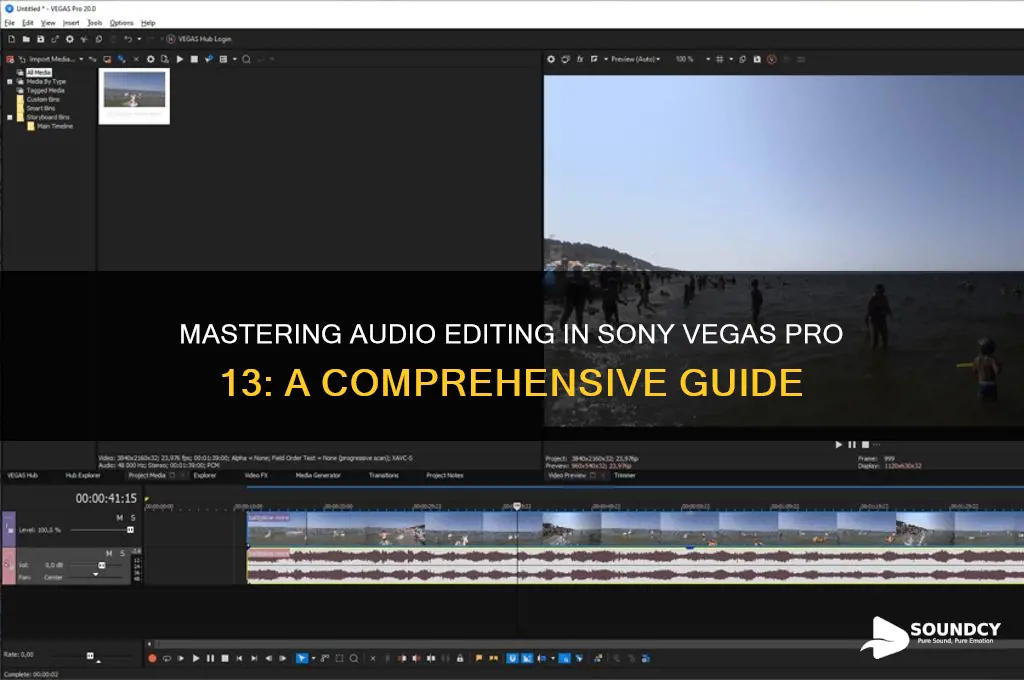Open the grid overlays dropdown arrow
1024x680 pixels.
731,59
